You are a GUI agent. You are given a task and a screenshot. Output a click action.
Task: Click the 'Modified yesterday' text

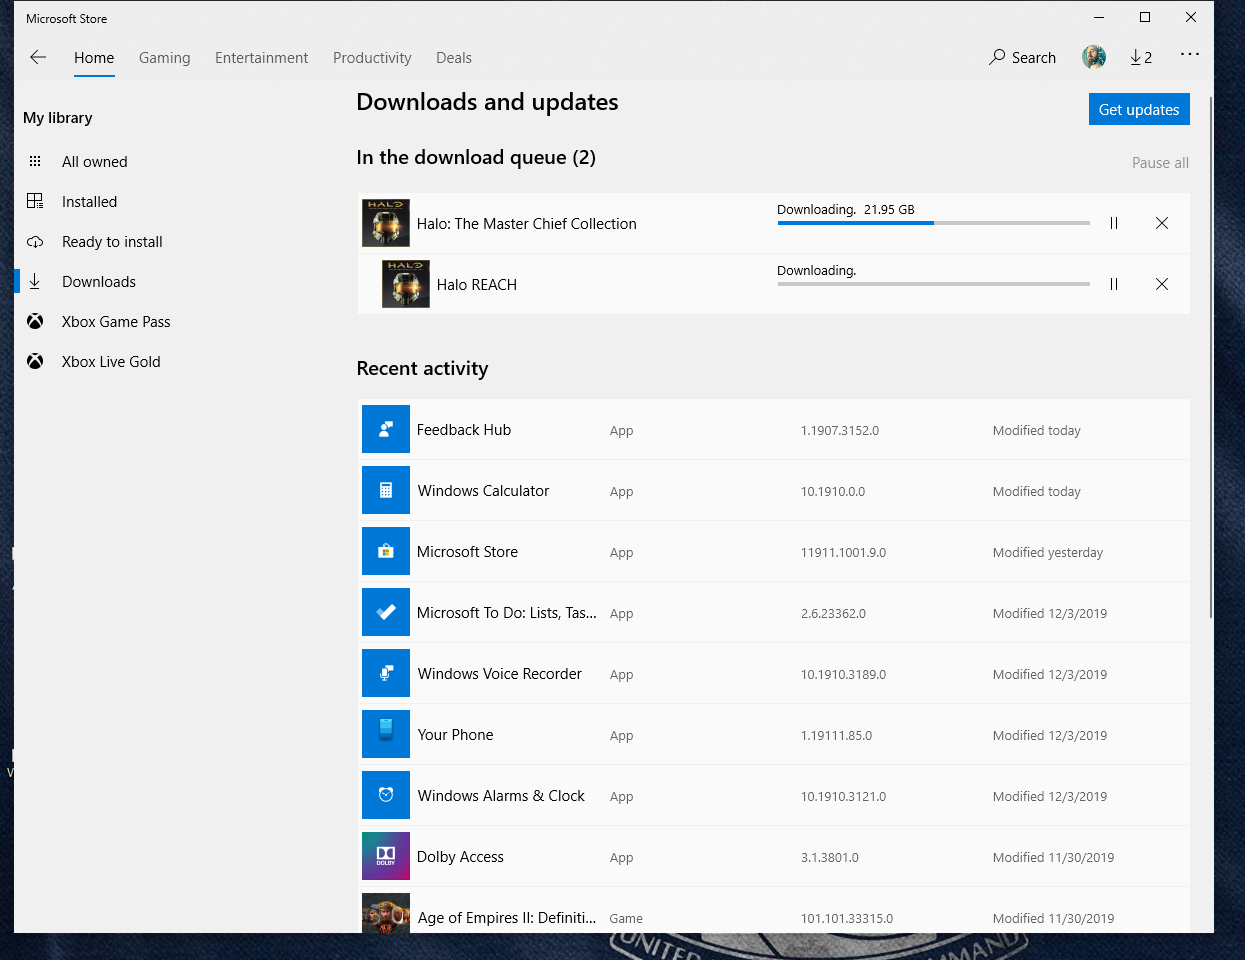[x=1048, y=553]
